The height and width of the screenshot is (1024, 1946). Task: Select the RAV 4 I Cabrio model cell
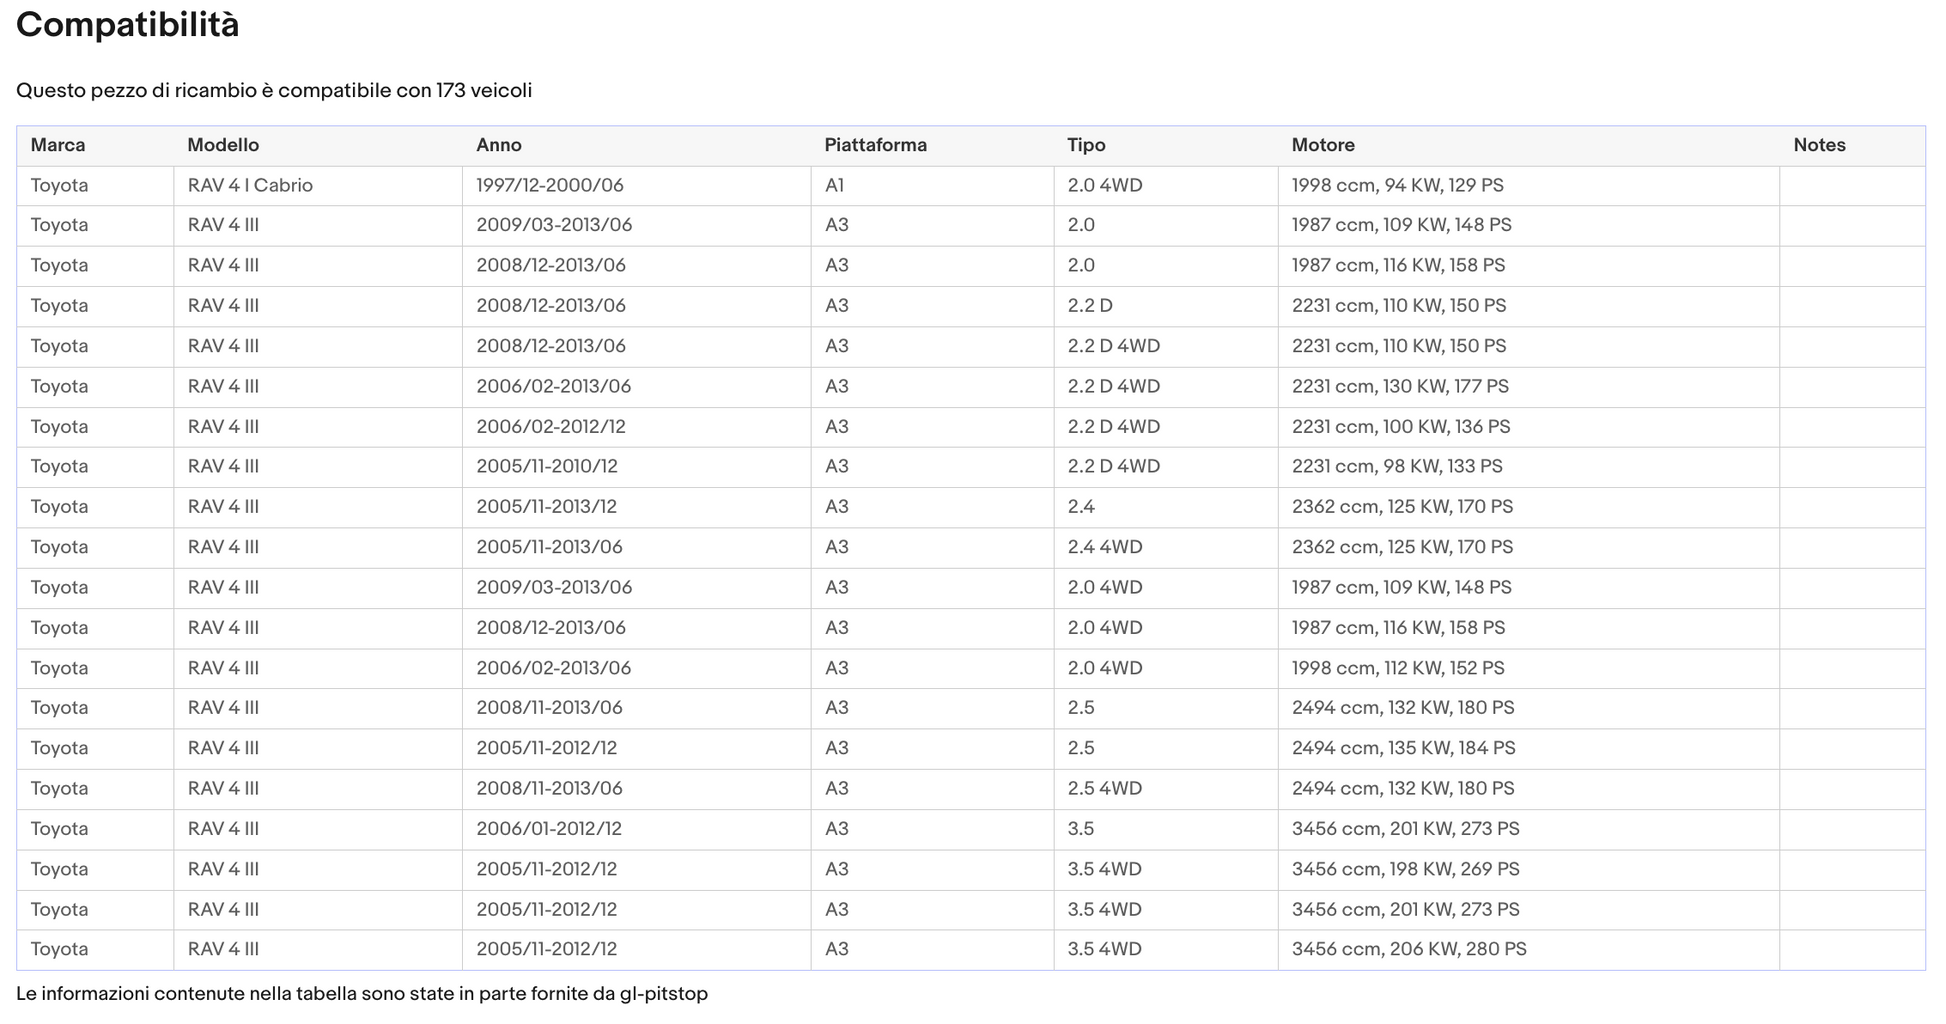click(x=318, y=186)
